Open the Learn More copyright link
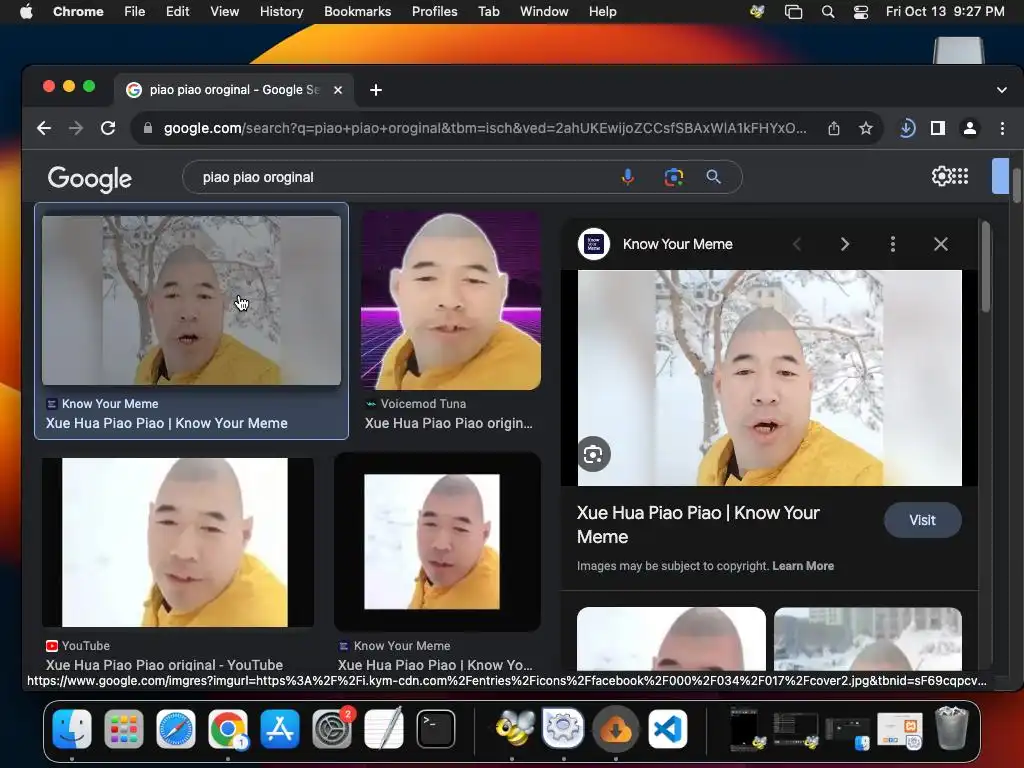Screen dimensions: 1024x768 [x=803, y=566]
